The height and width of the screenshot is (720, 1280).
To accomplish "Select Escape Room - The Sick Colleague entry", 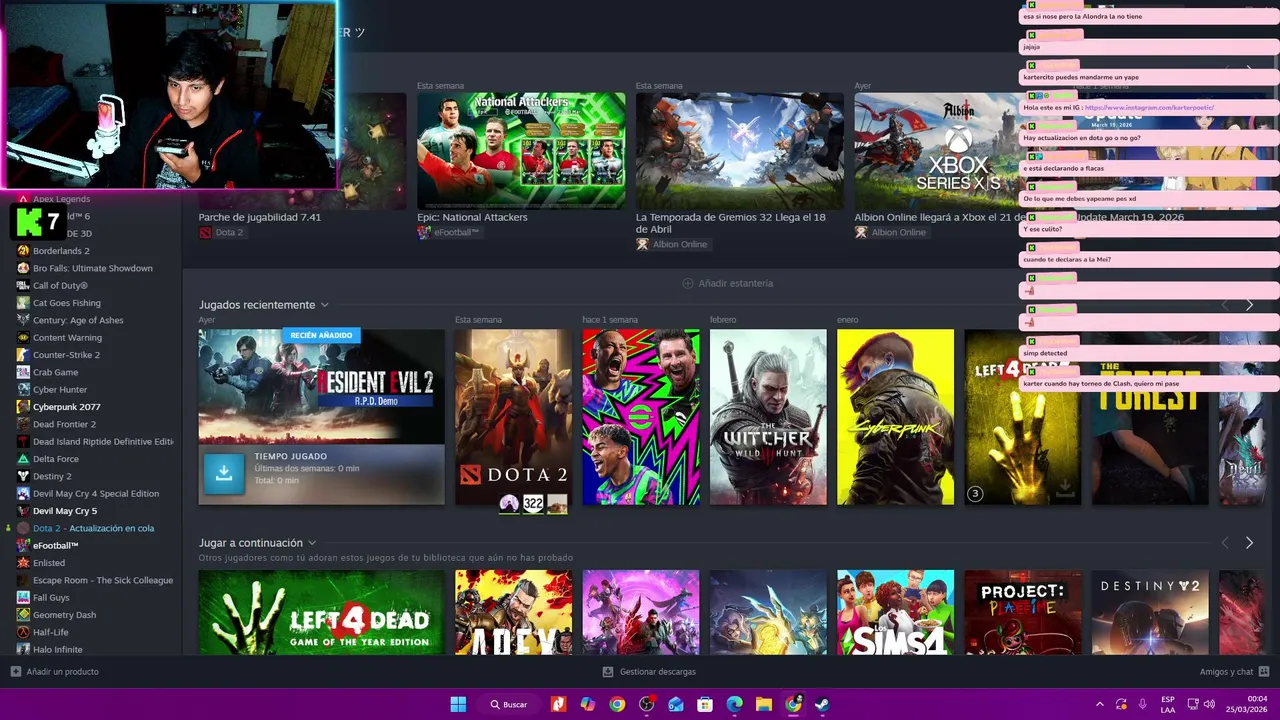I will 103,580.
